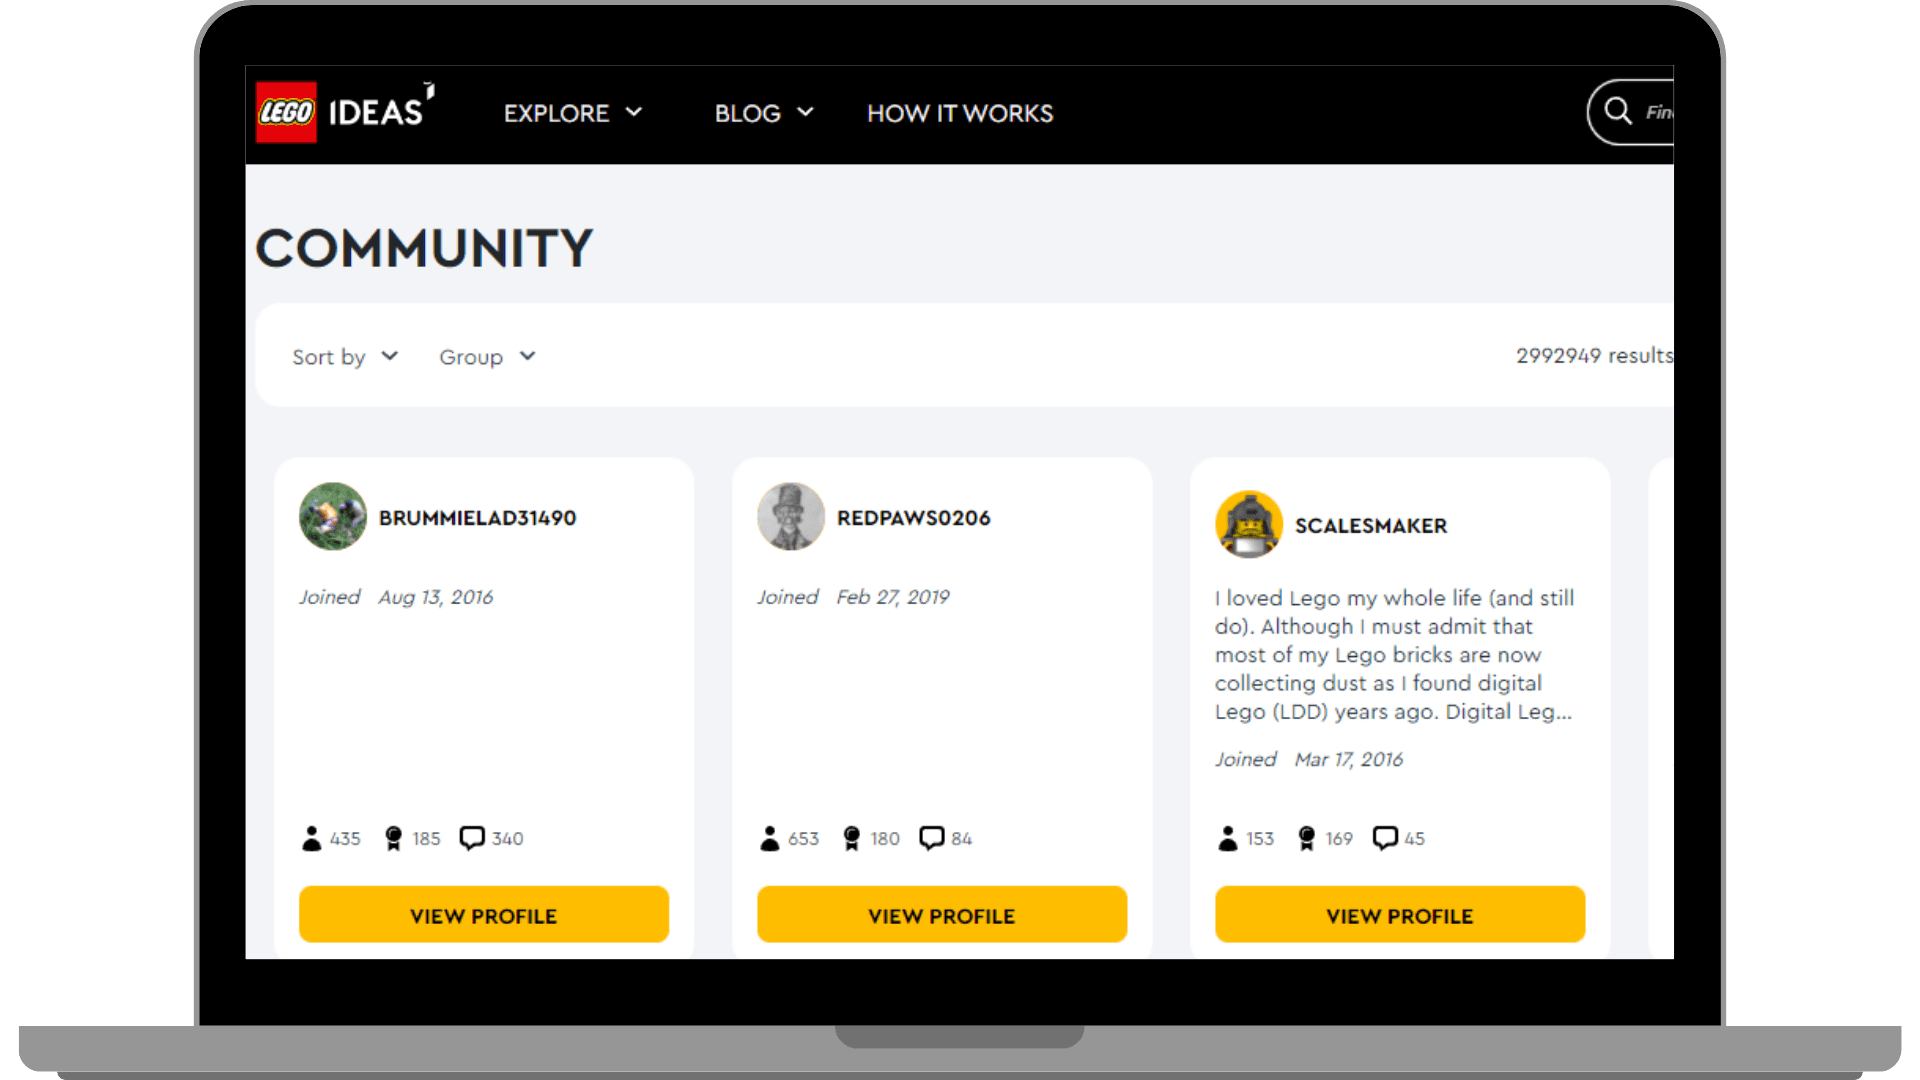Select the followers icon showing 653
Screen dimensions: 1920x1080
pos(768,838)
